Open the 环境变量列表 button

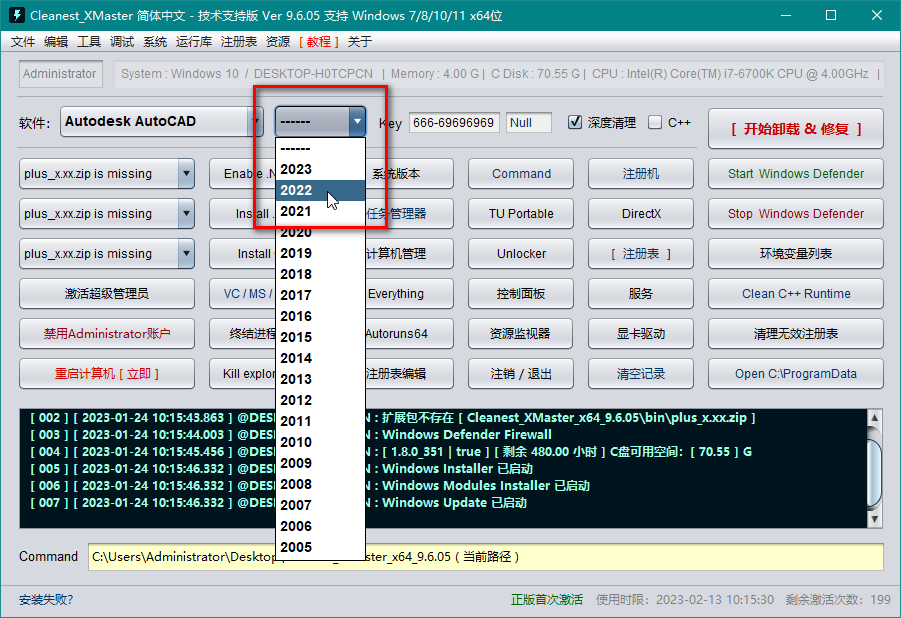coord(796,254)
